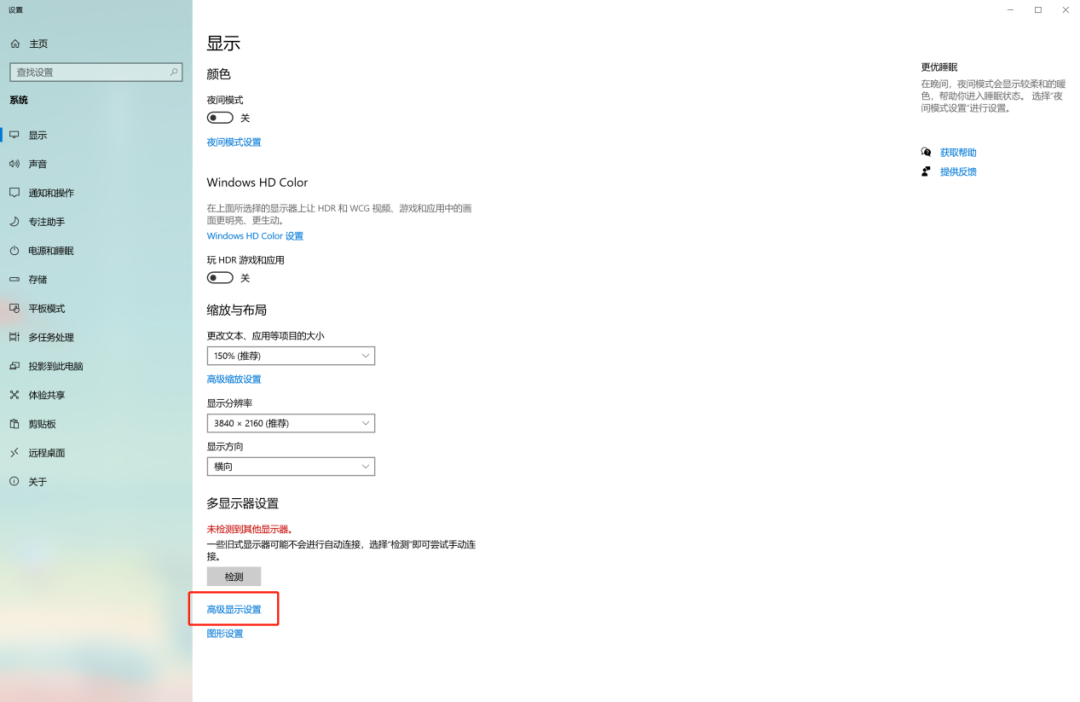The image size is (1080, 702).
Task: Click the 声音 speaker icon
Action: 14,164
